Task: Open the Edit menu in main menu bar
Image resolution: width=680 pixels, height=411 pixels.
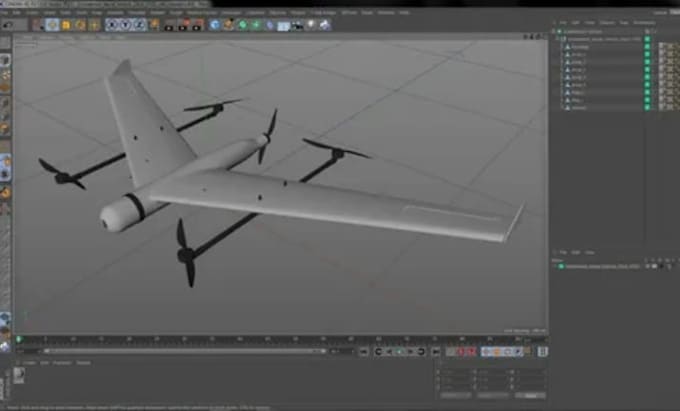Action: point(16,13)
